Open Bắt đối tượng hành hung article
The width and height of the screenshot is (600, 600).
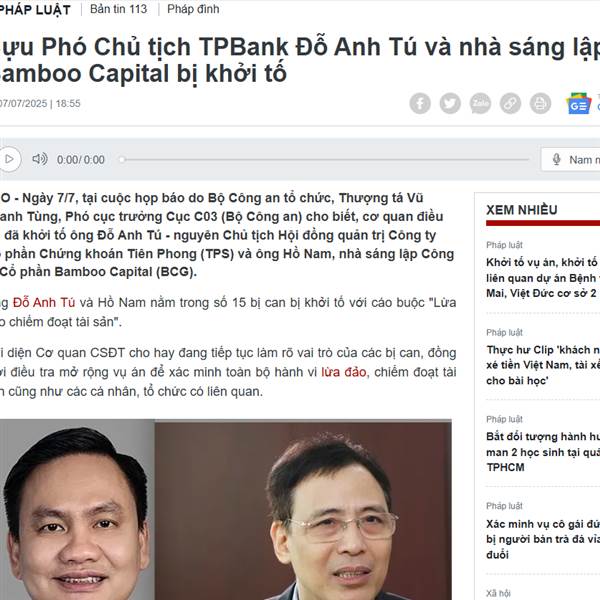pos(543,452)
